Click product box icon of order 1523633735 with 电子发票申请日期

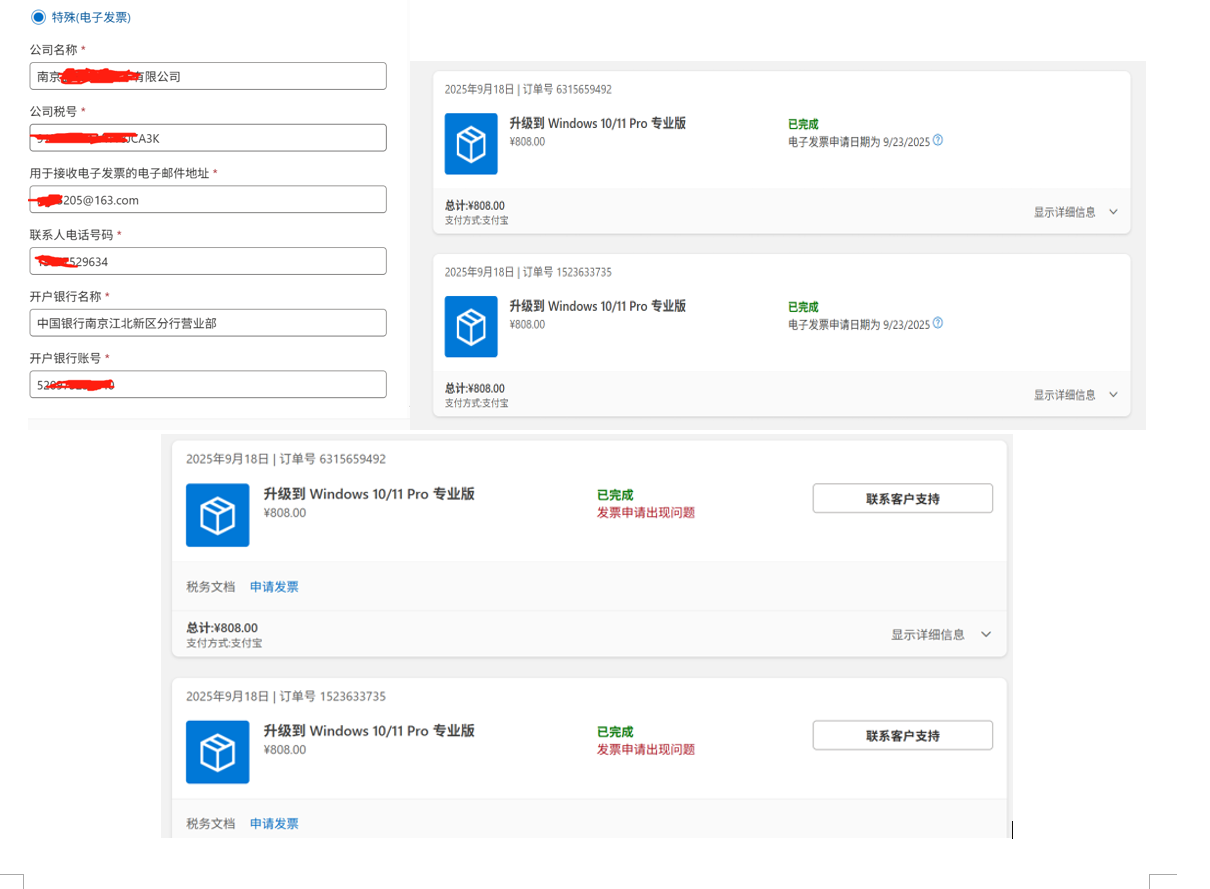(x=471, y=327)
